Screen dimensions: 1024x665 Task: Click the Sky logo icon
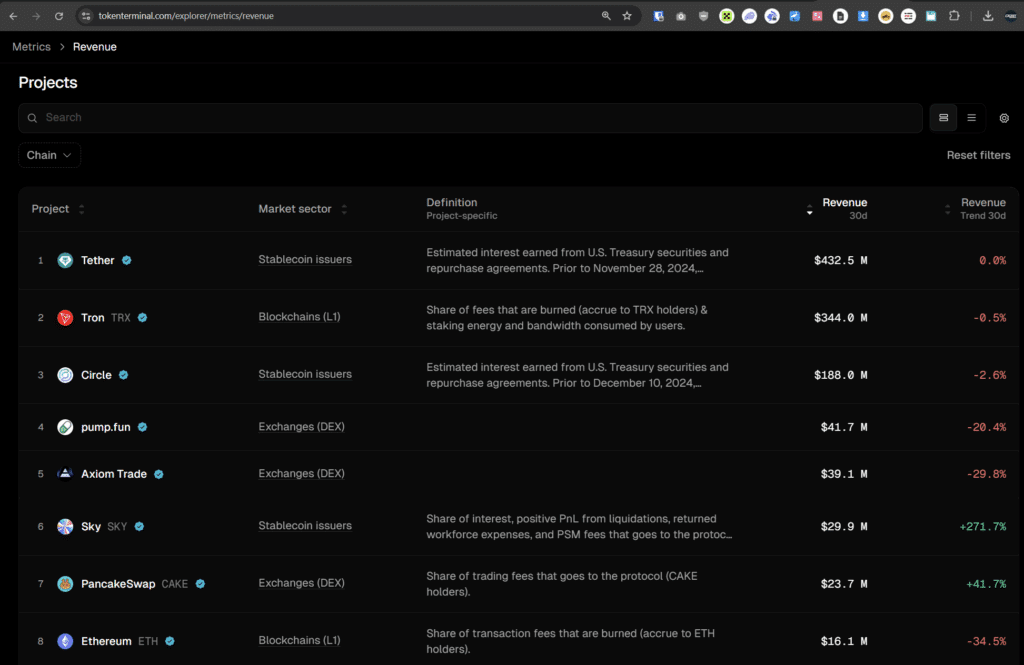[x=65, y=527]
